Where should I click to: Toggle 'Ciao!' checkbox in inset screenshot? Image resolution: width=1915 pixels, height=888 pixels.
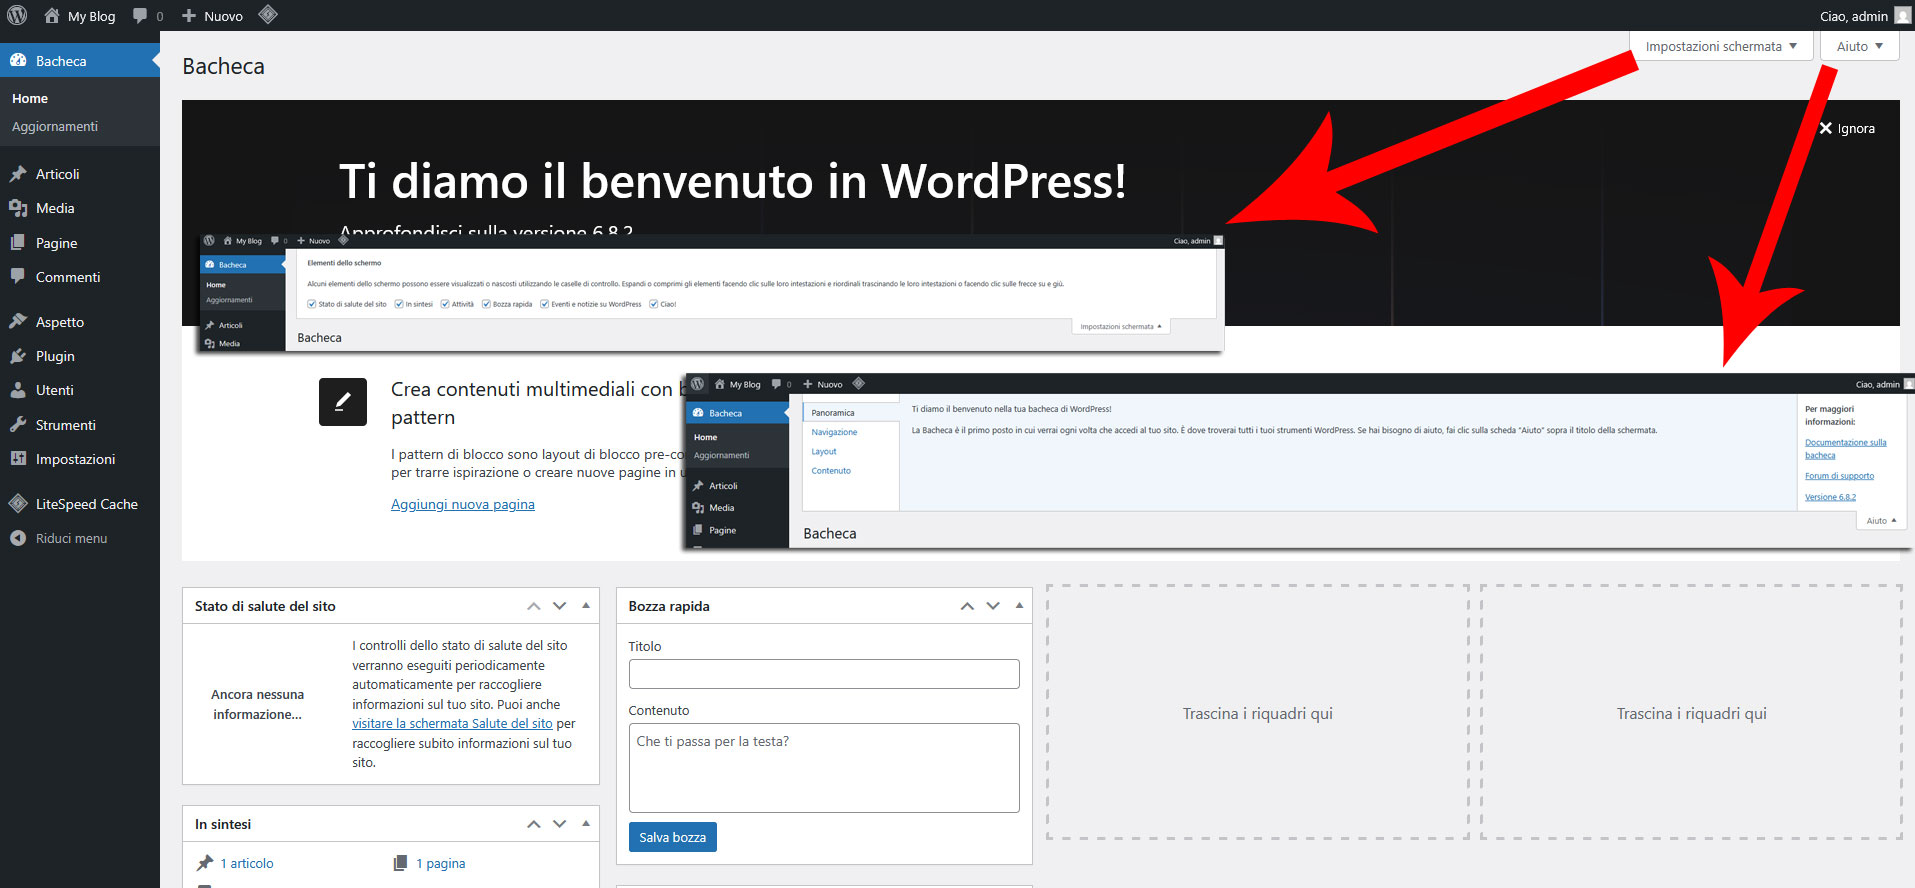point(654,304)
